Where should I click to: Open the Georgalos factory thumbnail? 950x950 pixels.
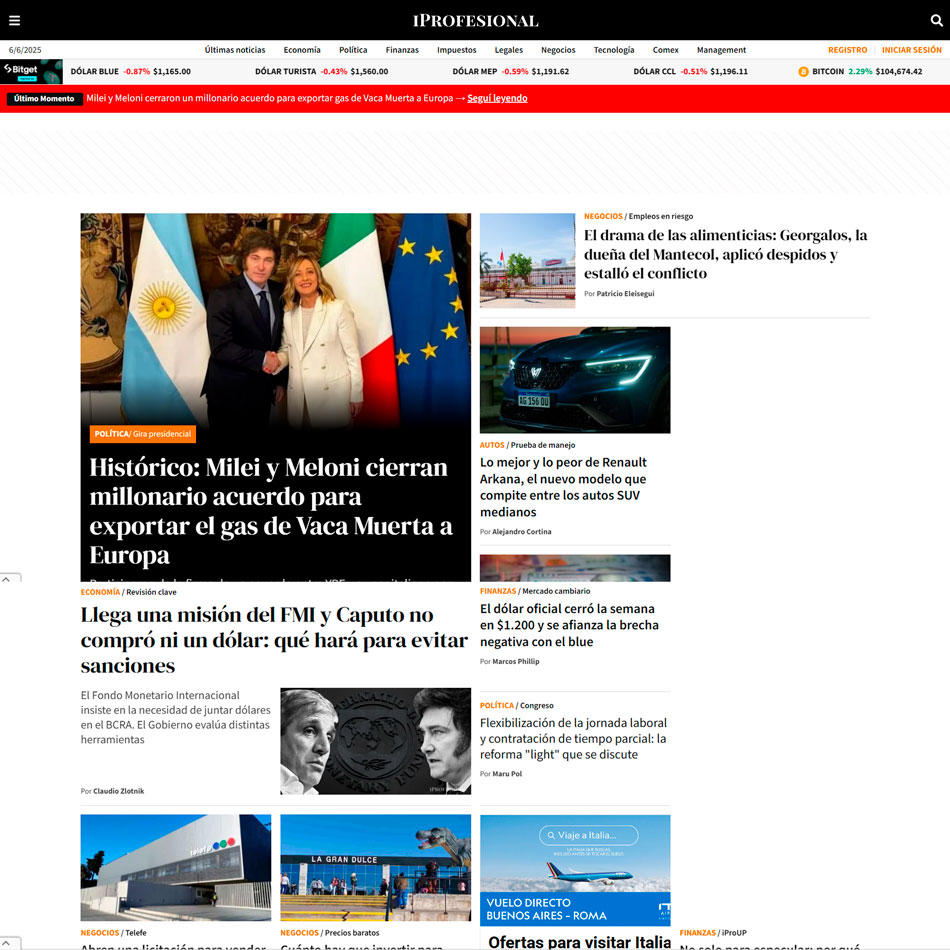[528, 261]
